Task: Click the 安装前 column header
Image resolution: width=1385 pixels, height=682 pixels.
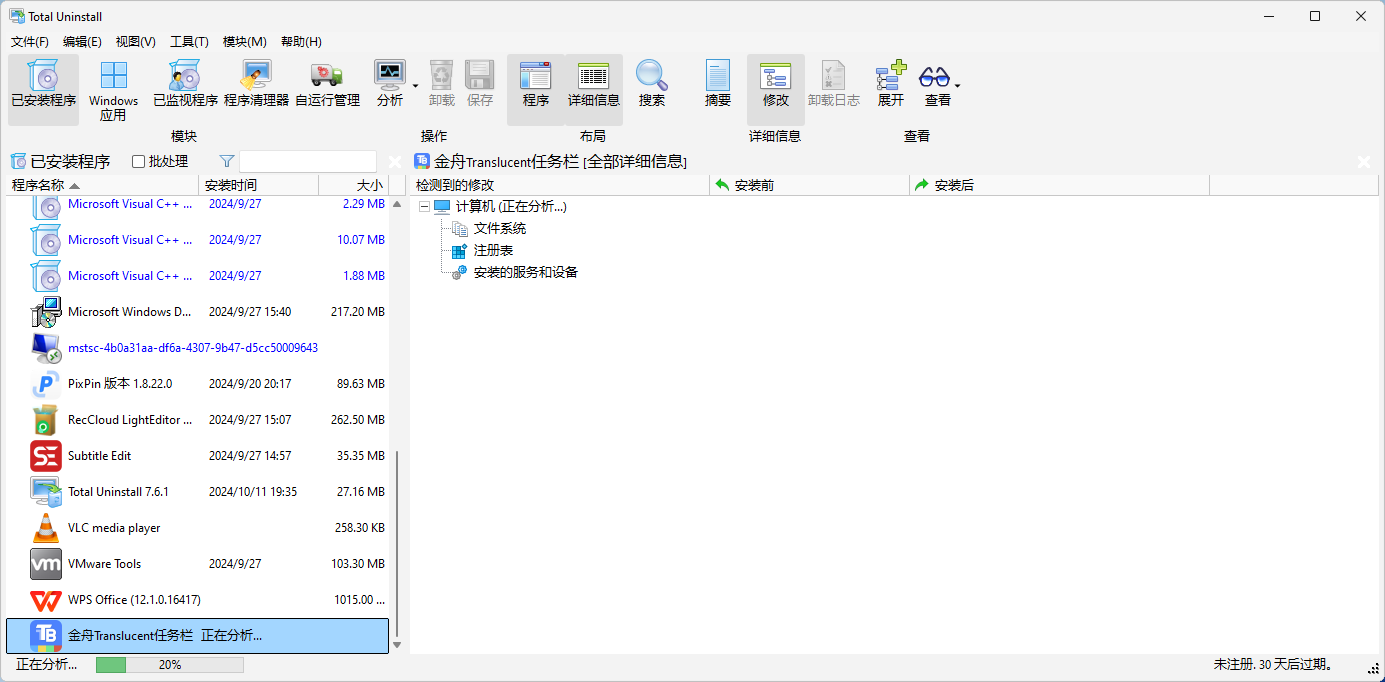Action: click(809, 185)
